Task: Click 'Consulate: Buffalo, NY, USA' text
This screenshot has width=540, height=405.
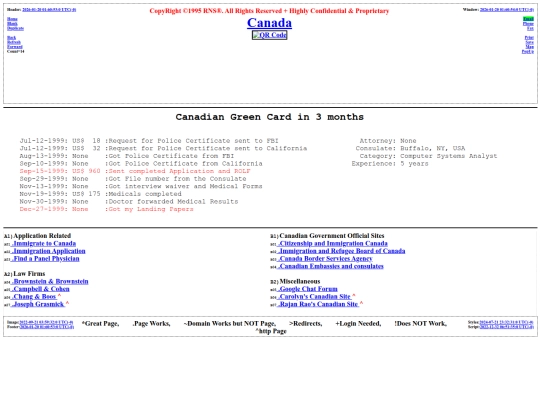Action: [x=410, y=148]
